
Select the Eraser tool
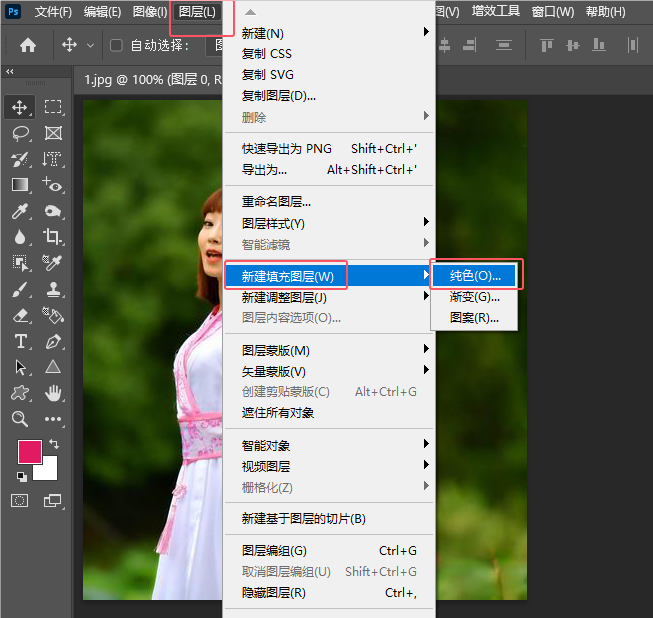[x=20, y=315]
